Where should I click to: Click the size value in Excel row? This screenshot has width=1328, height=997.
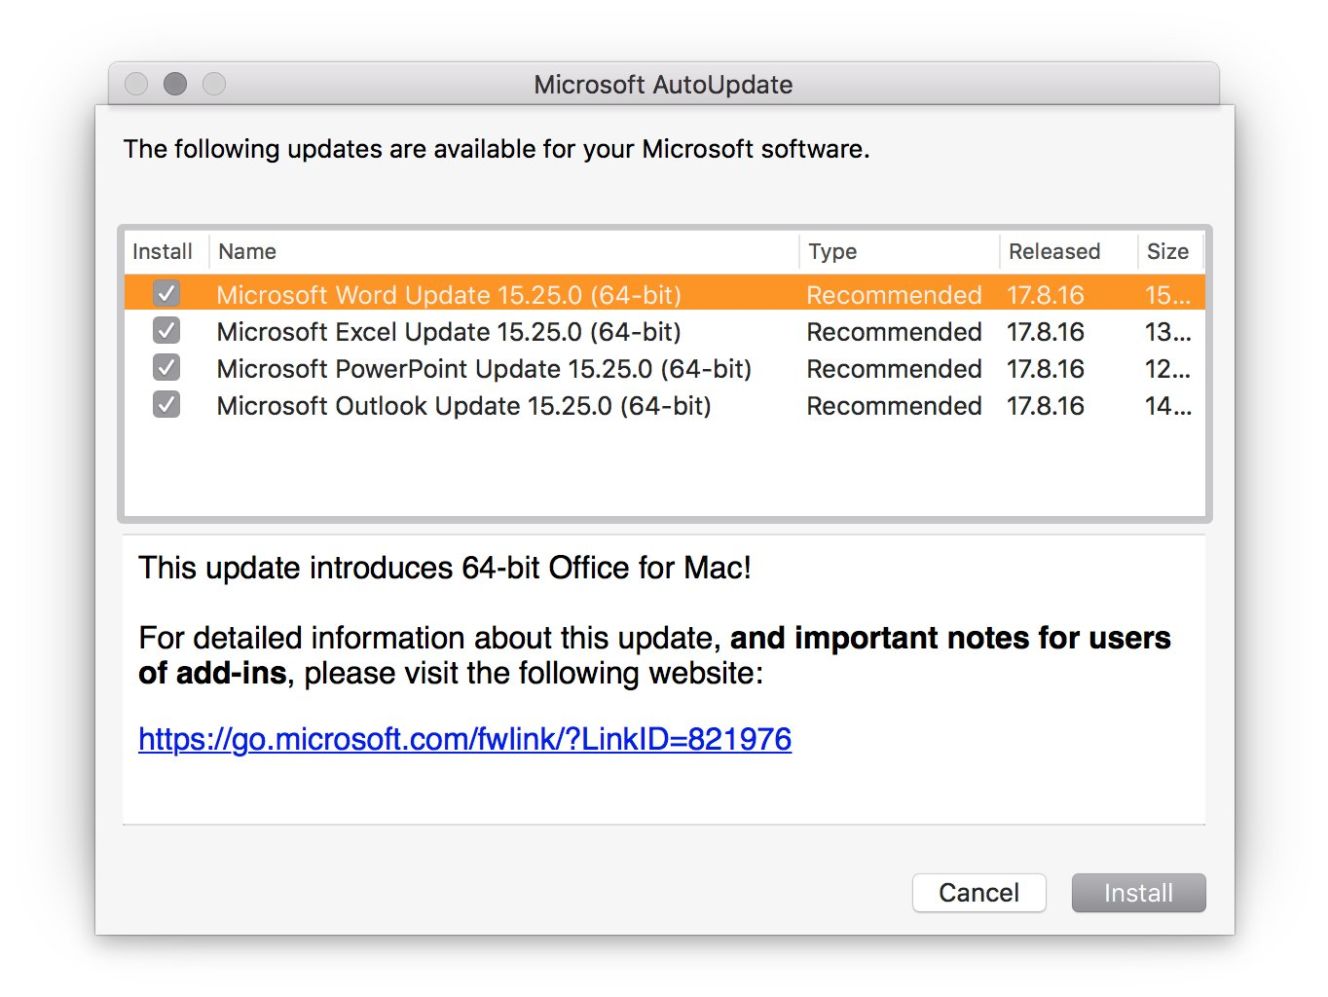point(1168,331)
